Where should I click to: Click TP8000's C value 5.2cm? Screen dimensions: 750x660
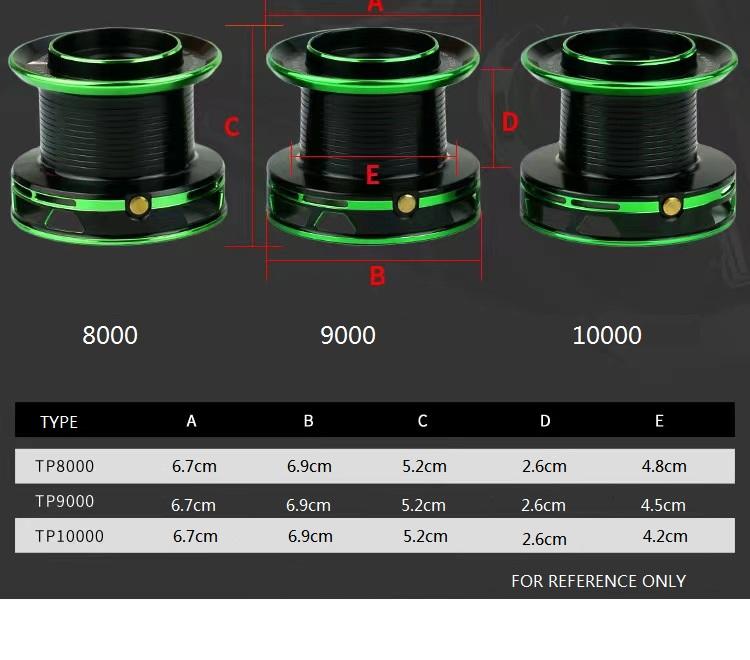point(424,466)
